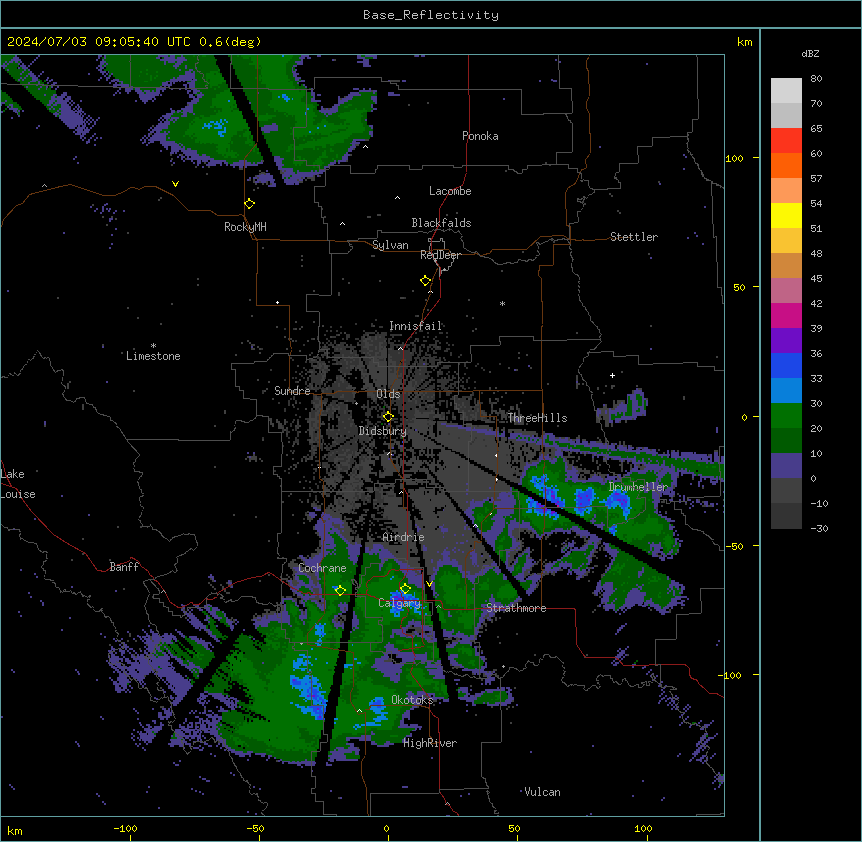The height and width of the screenshot is (842, 862).
Task: Click the yellow diamond marker beside RockyMH
Action: click(249, 204)
